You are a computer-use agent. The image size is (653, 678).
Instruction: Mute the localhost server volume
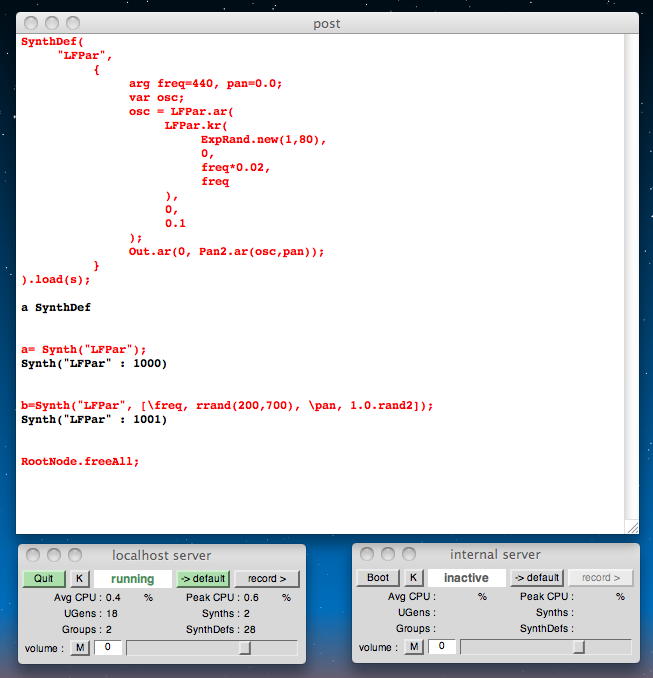click(x=80, y=647)
